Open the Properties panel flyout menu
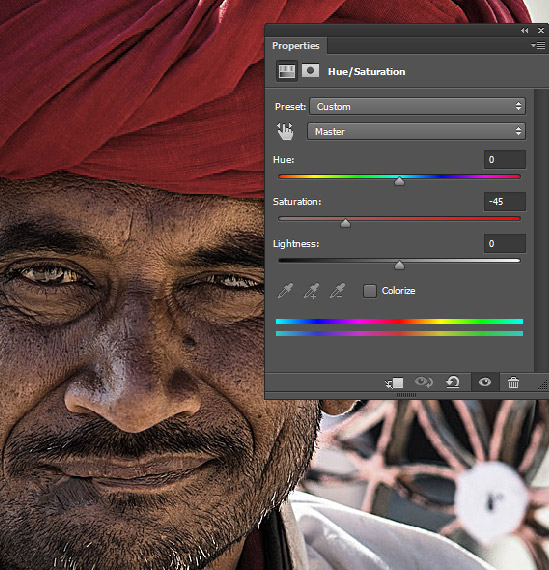This screenshot has width=549, height=570. pyautogui.click(x=538, y=45)
